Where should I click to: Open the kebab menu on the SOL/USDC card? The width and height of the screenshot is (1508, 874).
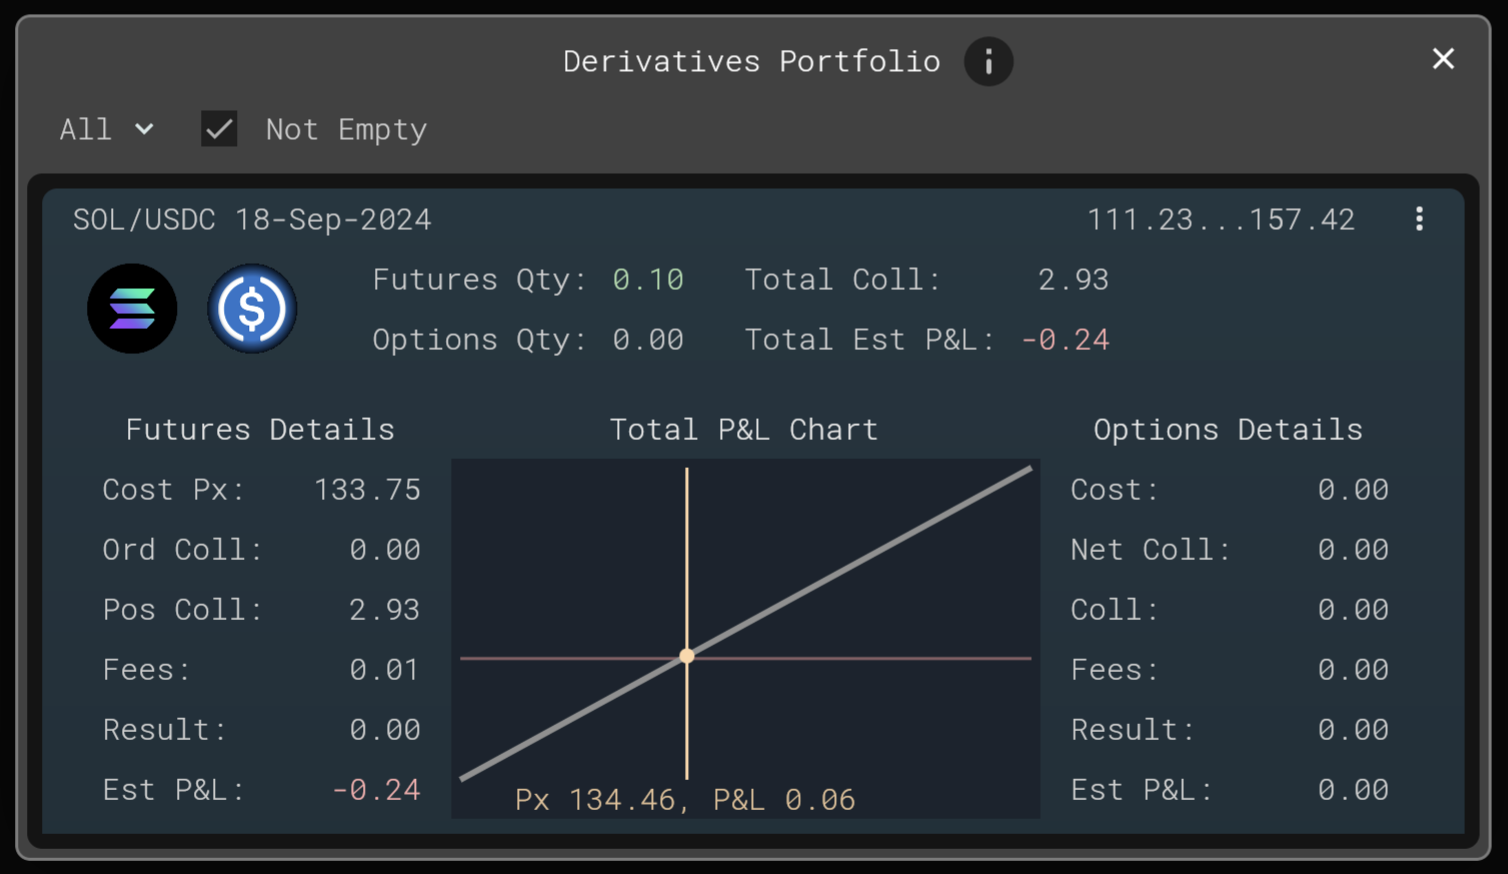point(1419,219)
